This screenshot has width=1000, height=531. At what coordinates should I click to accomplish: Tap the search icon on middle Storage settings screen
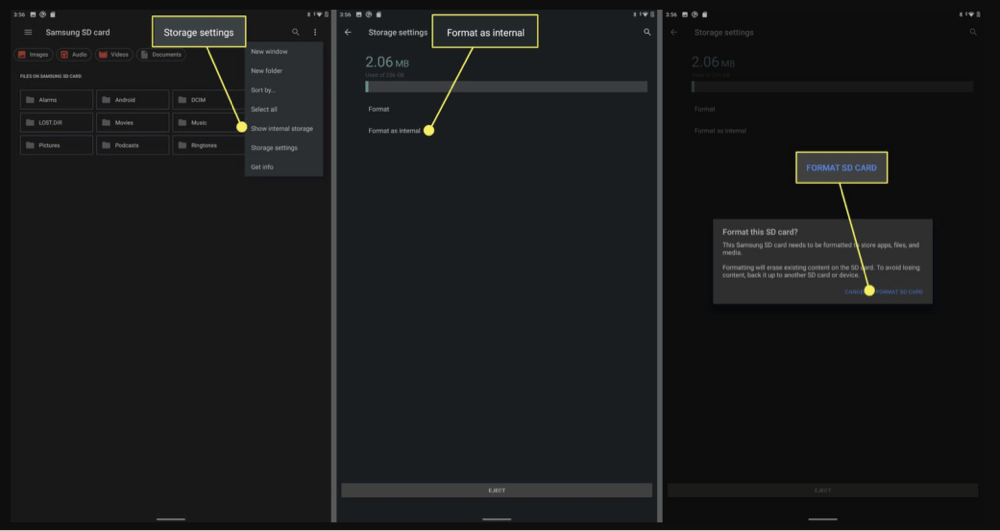(647, 33)
